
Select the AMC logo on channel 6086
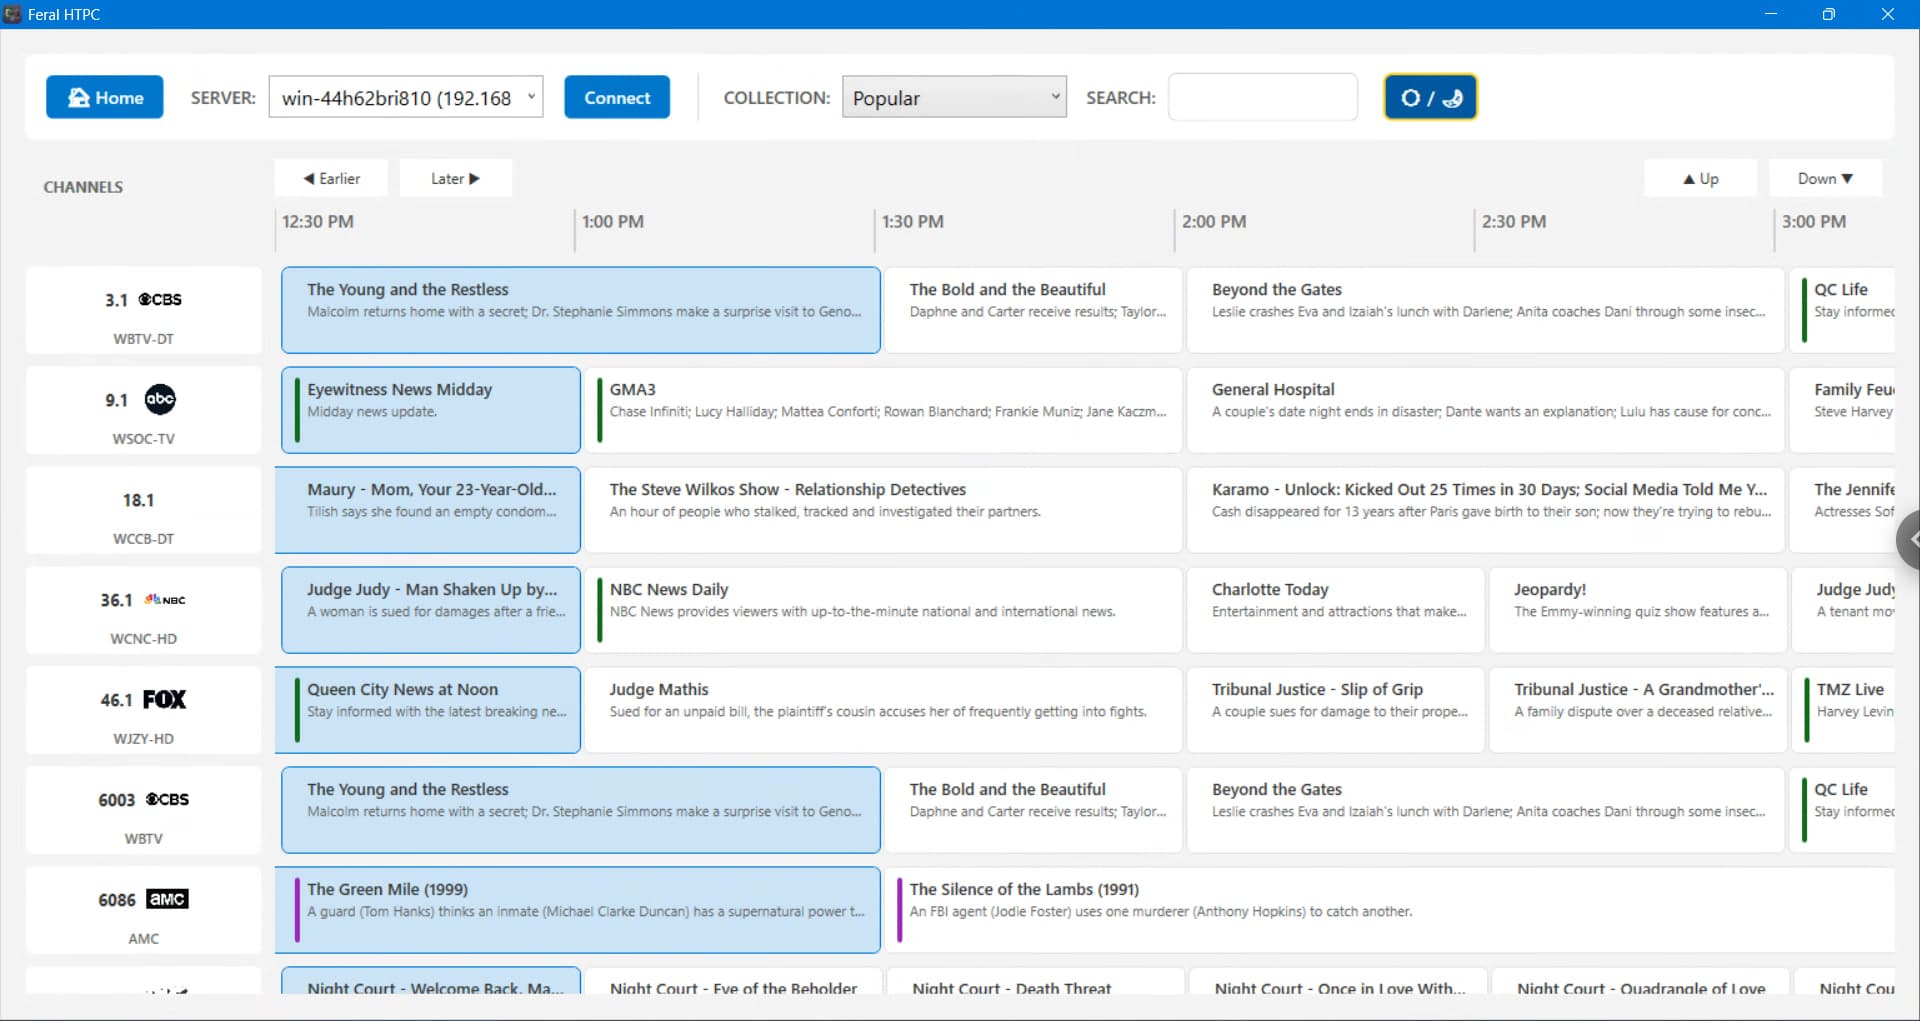pyautogui.click(x=167, y=899)
